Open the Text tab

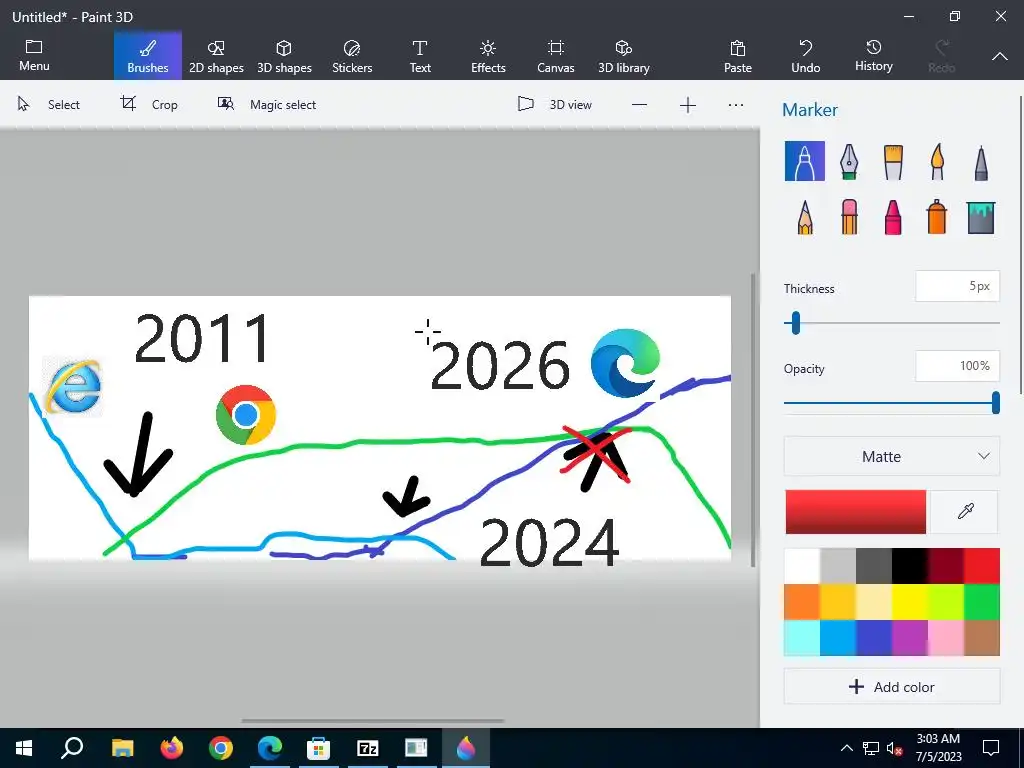click(420, 56)
